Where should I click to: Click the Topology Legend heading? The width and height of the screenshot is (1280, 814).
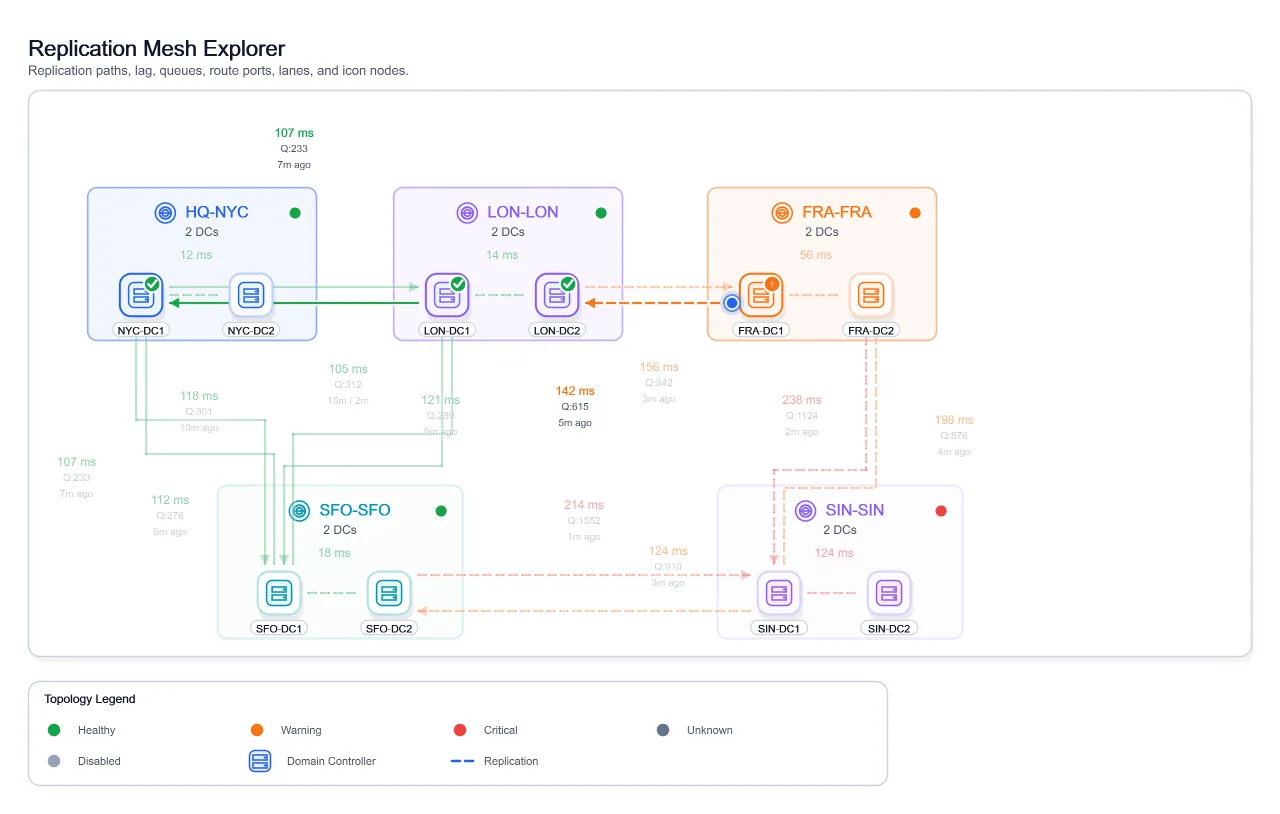pyautogui.click(x=90, y=699)
